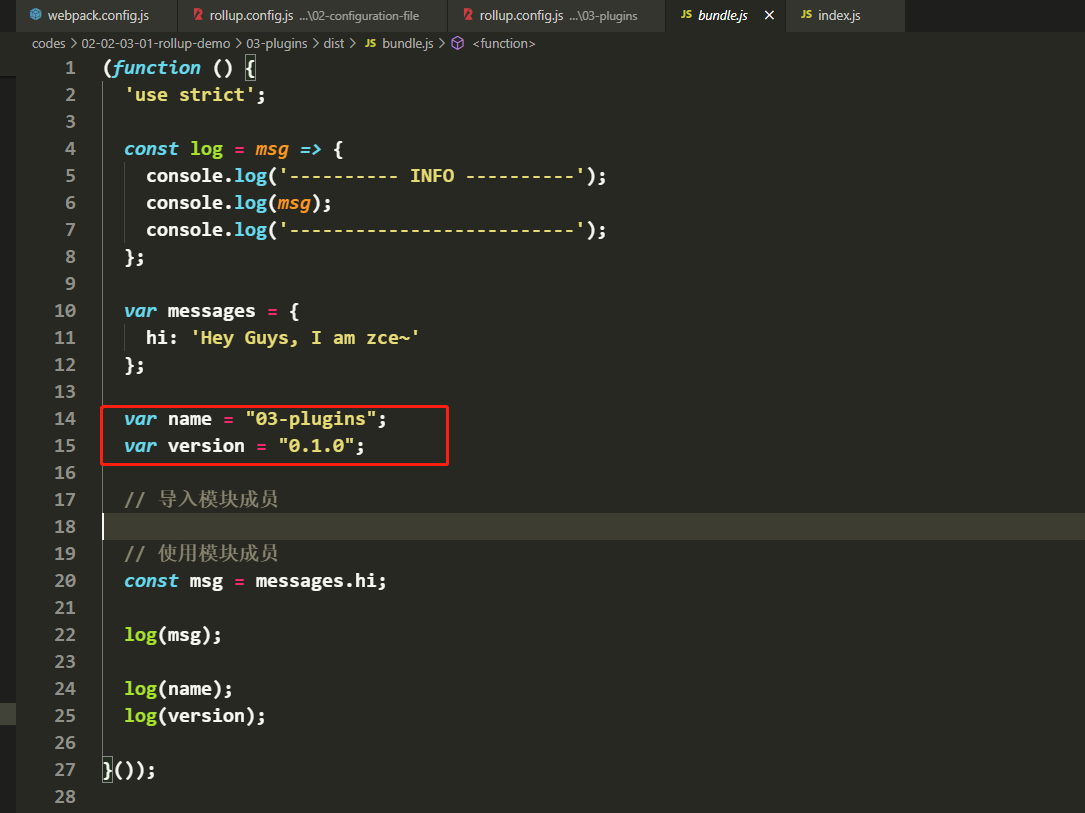1085x813 pixels.
Task: Click 'messages' variable name on line 10
Action: [x=211, y=311]
